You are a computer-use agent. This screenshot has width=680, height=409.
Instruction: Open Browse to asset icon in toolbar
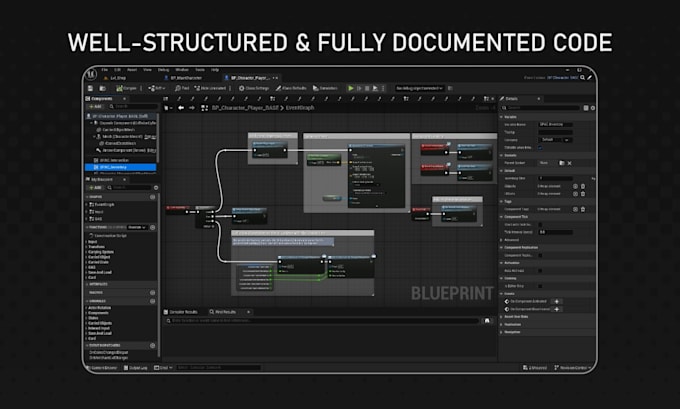[102, 88]
